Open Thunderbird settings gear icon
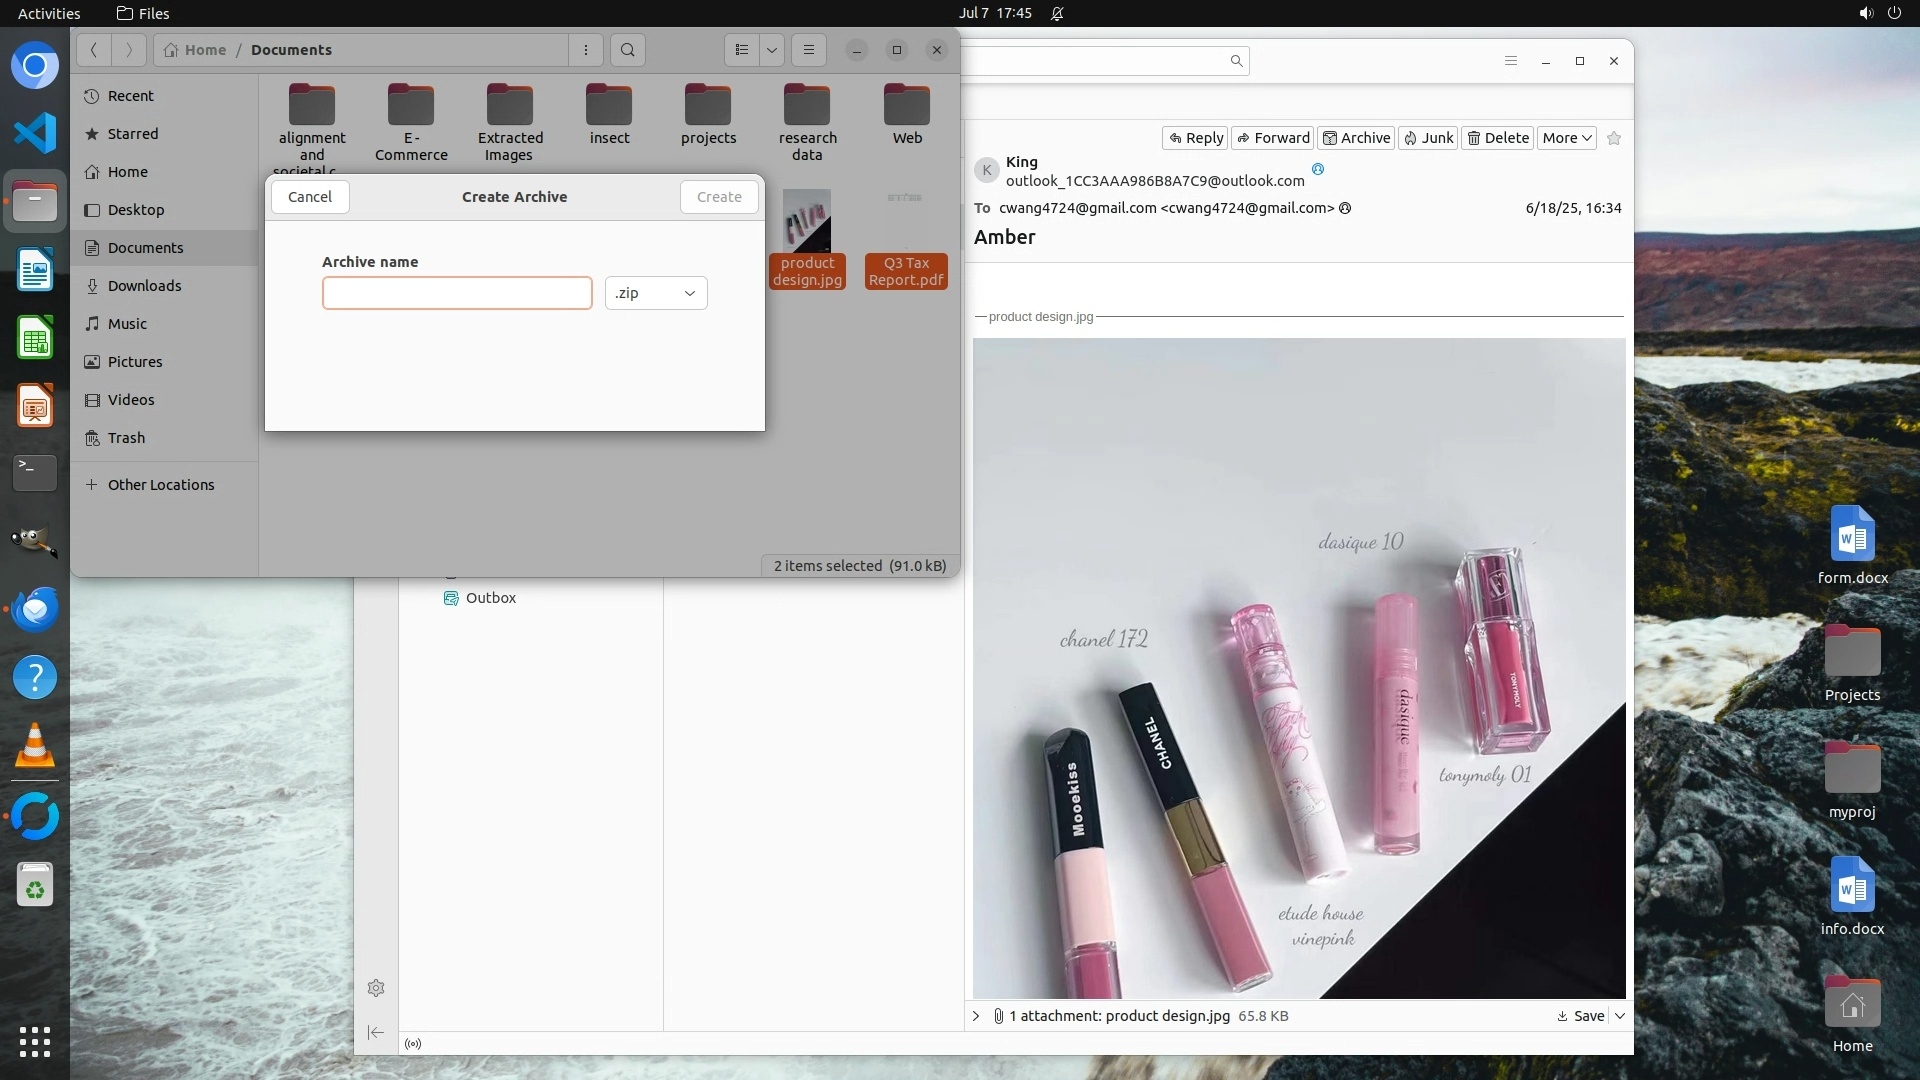Viewport: 1920px width, 1080px height. 376,988
